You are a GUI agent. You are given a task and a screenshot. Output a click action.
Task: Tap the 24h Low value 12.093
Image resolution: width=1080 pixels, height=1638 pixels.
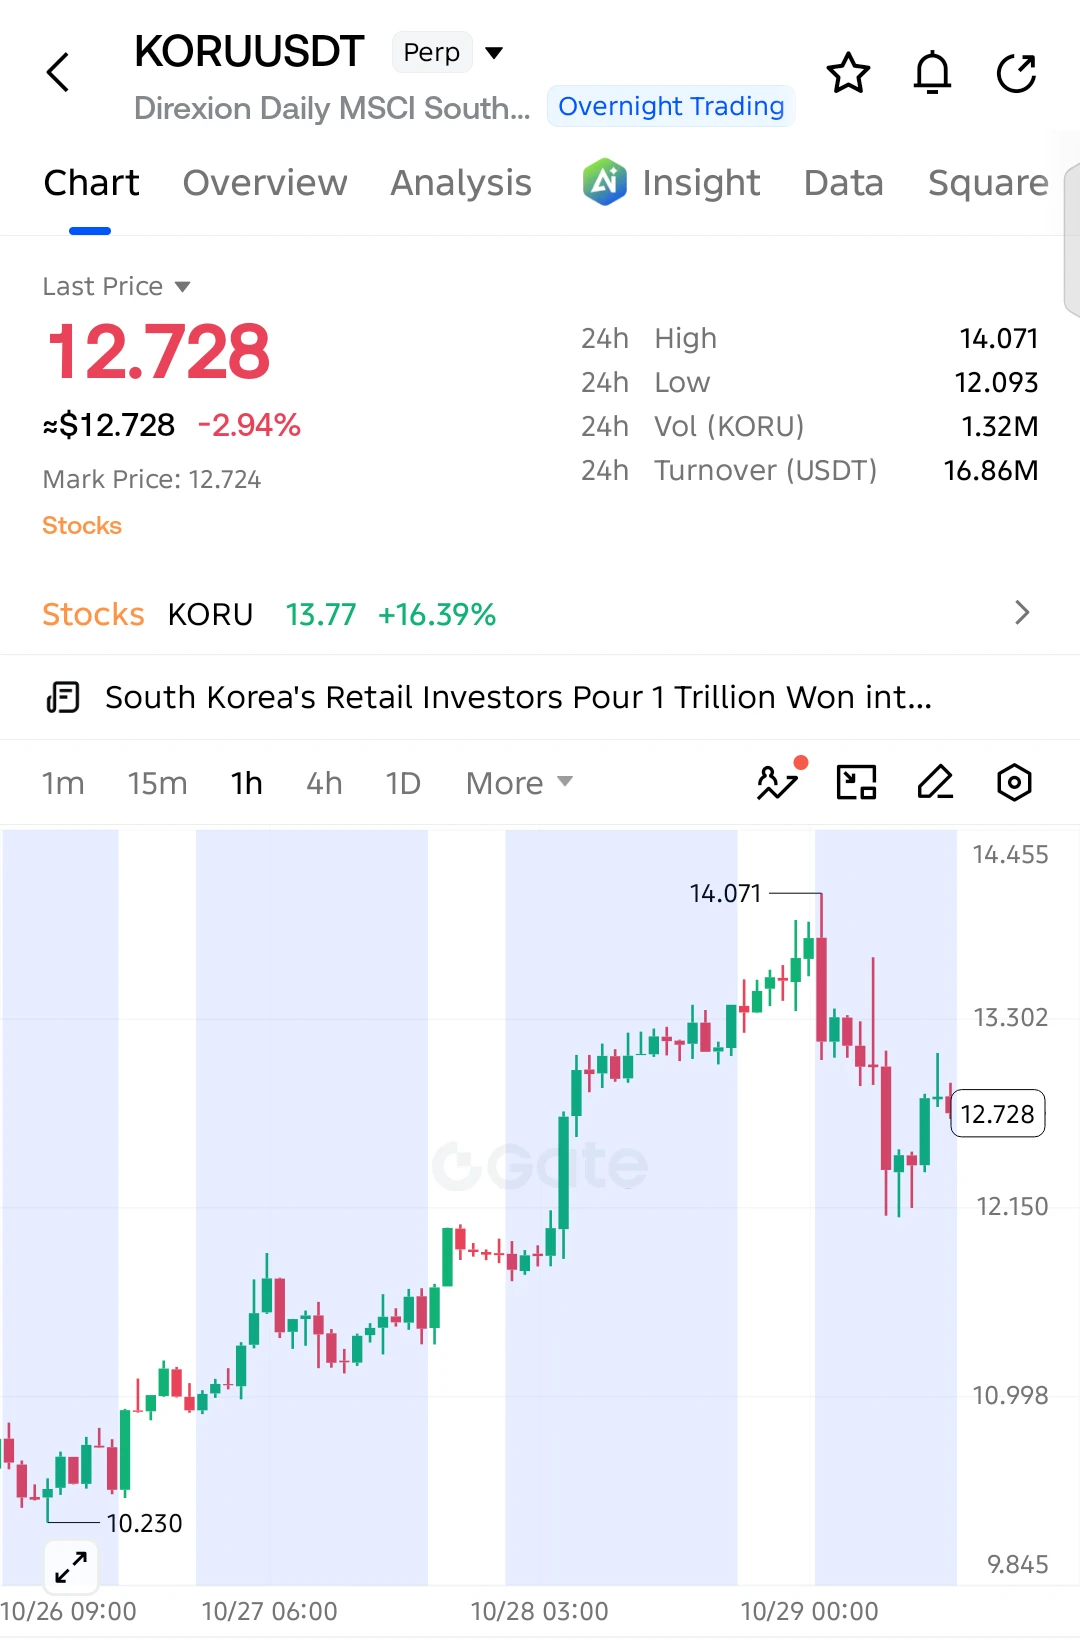996,383
